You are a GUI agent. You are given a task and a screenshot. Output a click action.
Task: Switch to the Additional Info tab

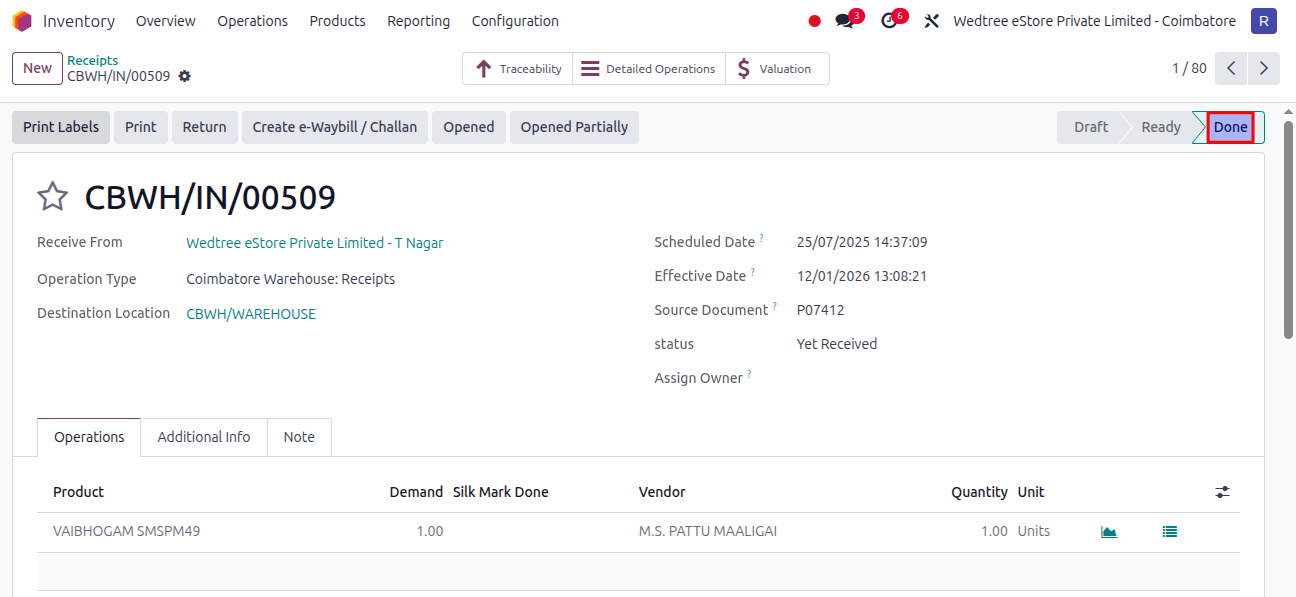click(204, 437)
